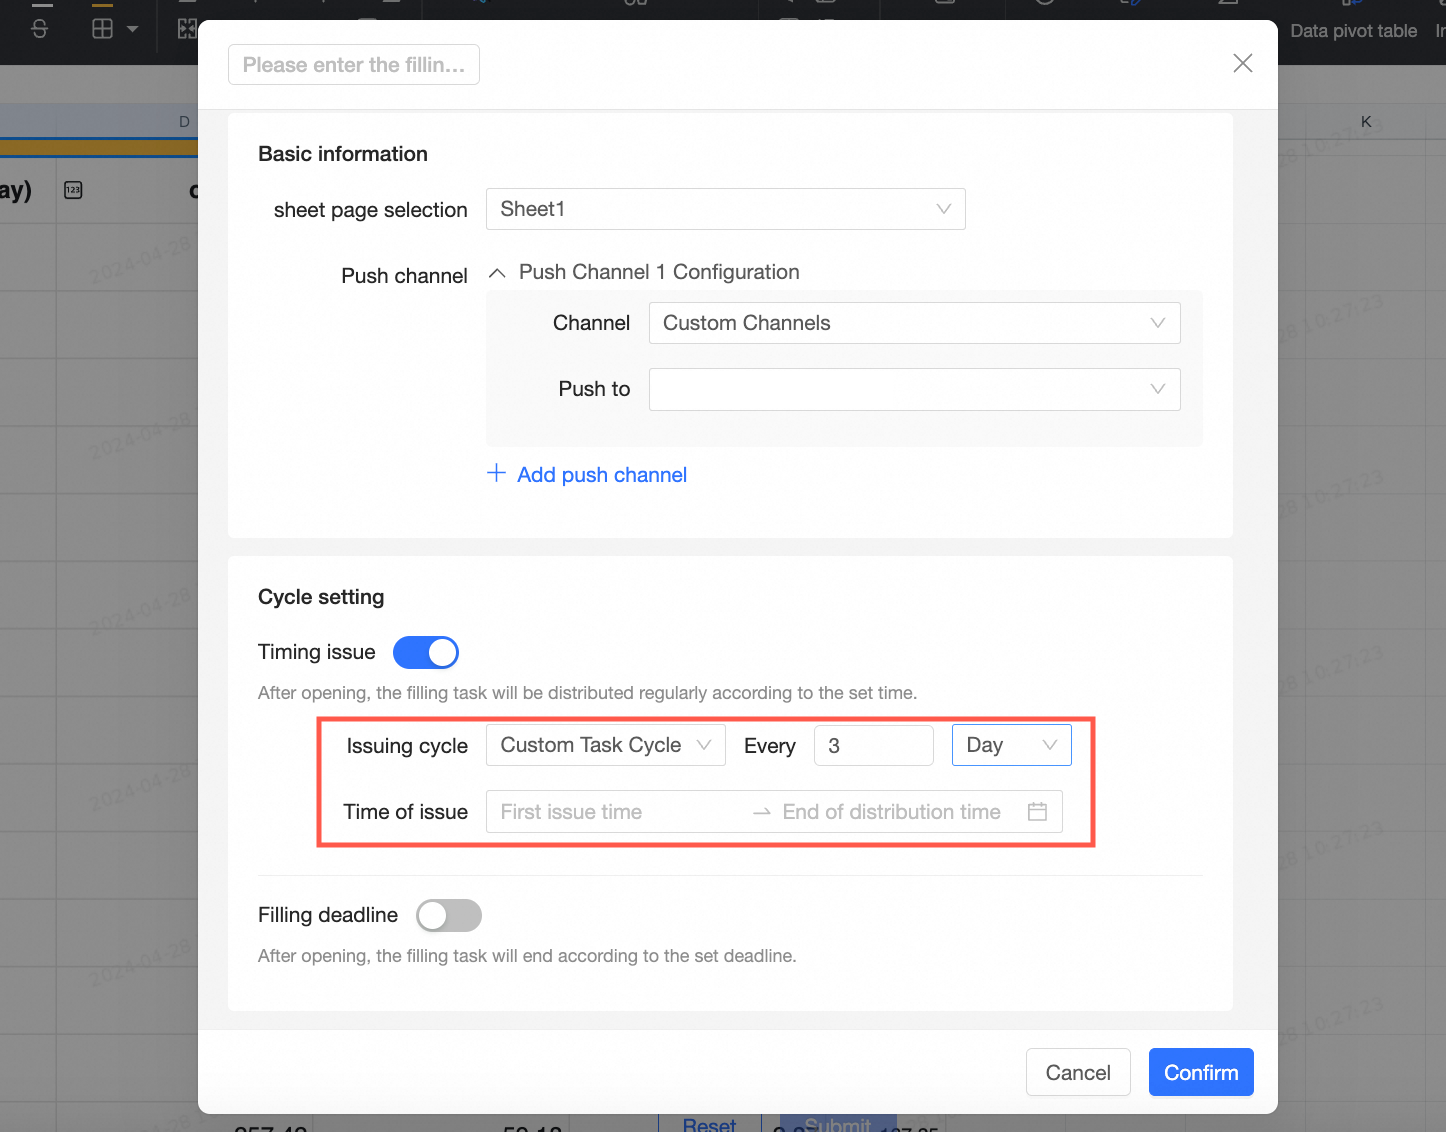Focus the Every interval number field
Viewport: 1446px width, 1132px height.
point(873,746)
